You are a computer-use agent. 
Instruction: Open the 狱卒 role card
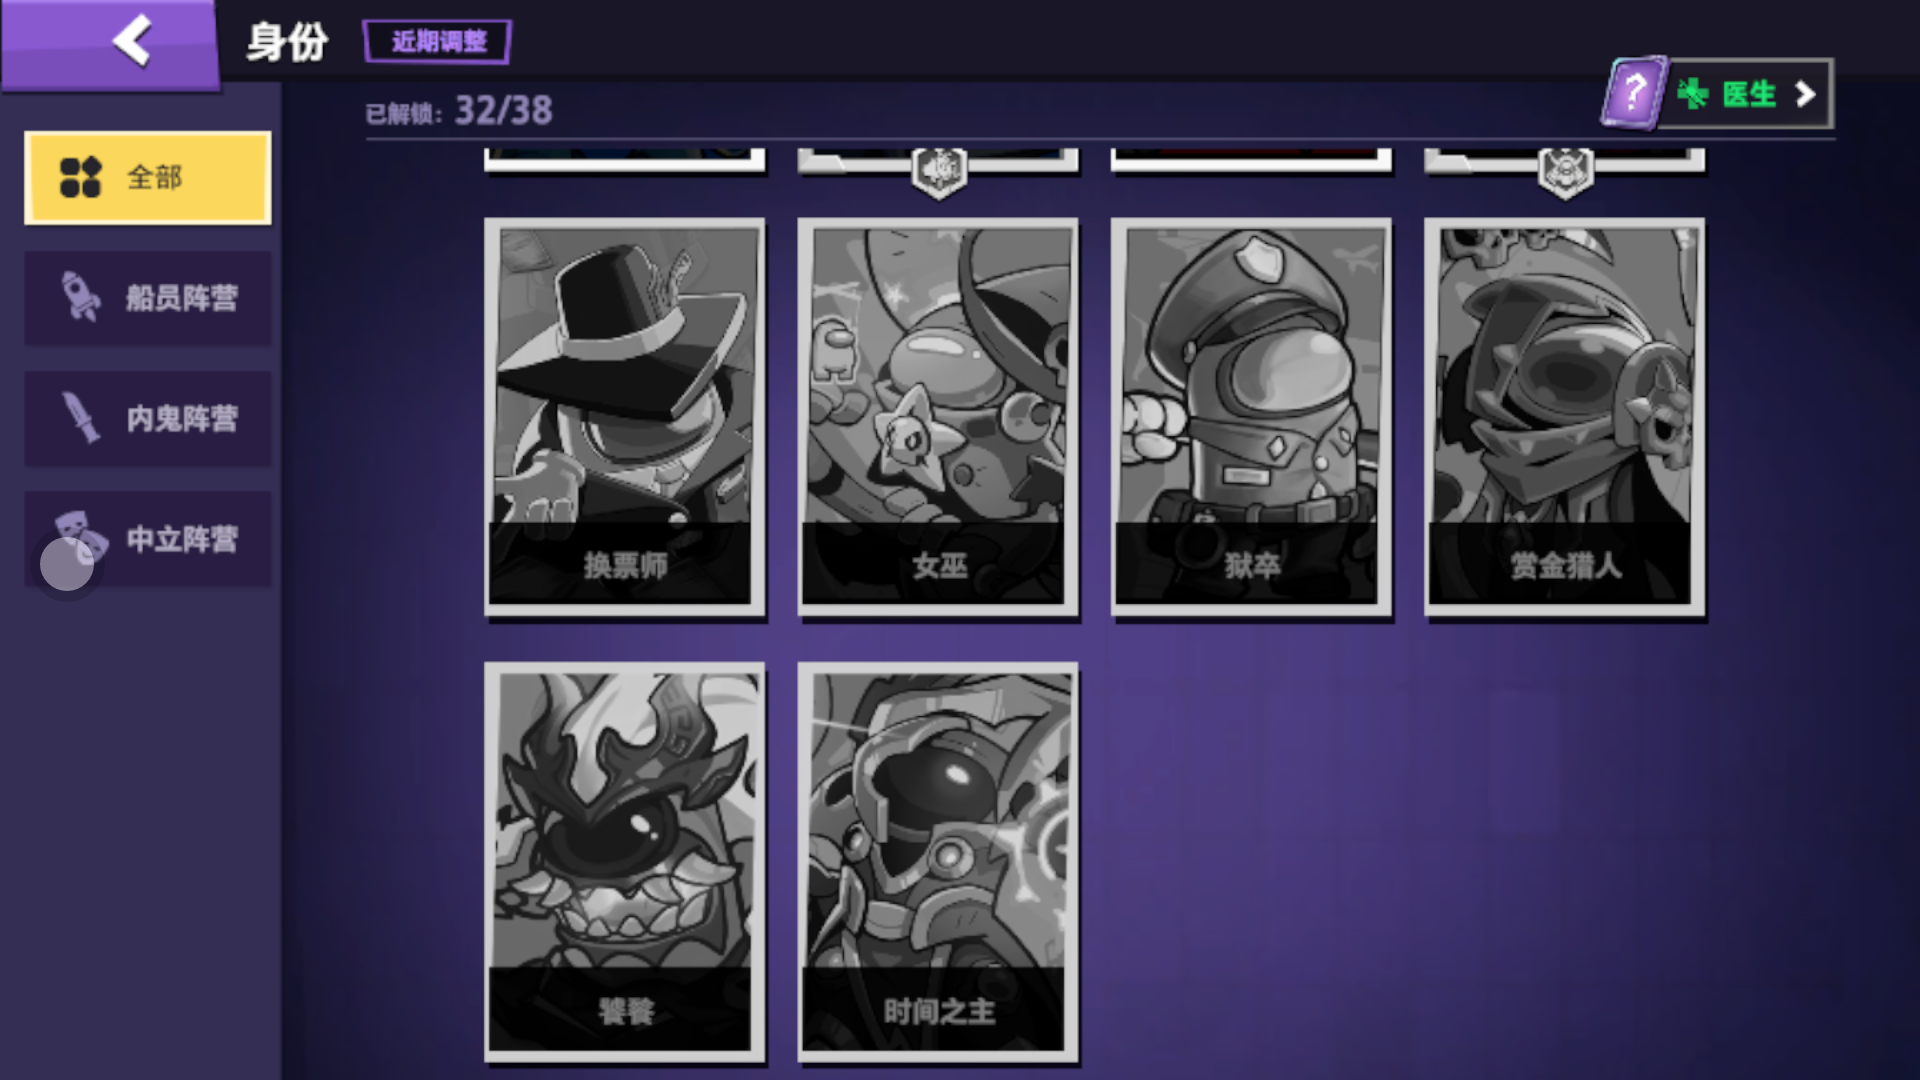coord(1251,417)
